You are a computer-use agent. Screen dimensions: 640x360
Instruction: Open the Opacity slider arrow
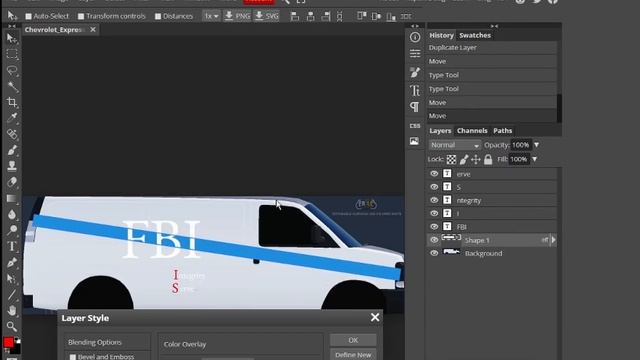(536, 145)
